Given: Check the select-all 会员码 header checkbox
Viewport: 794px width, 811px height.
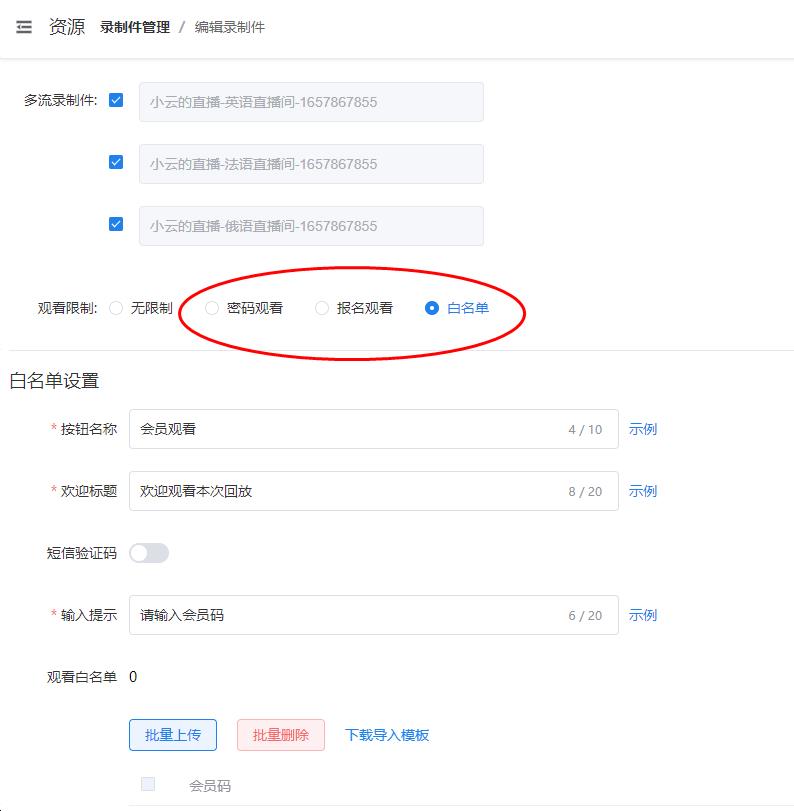Looking at the screenshot, I should 148,785.
